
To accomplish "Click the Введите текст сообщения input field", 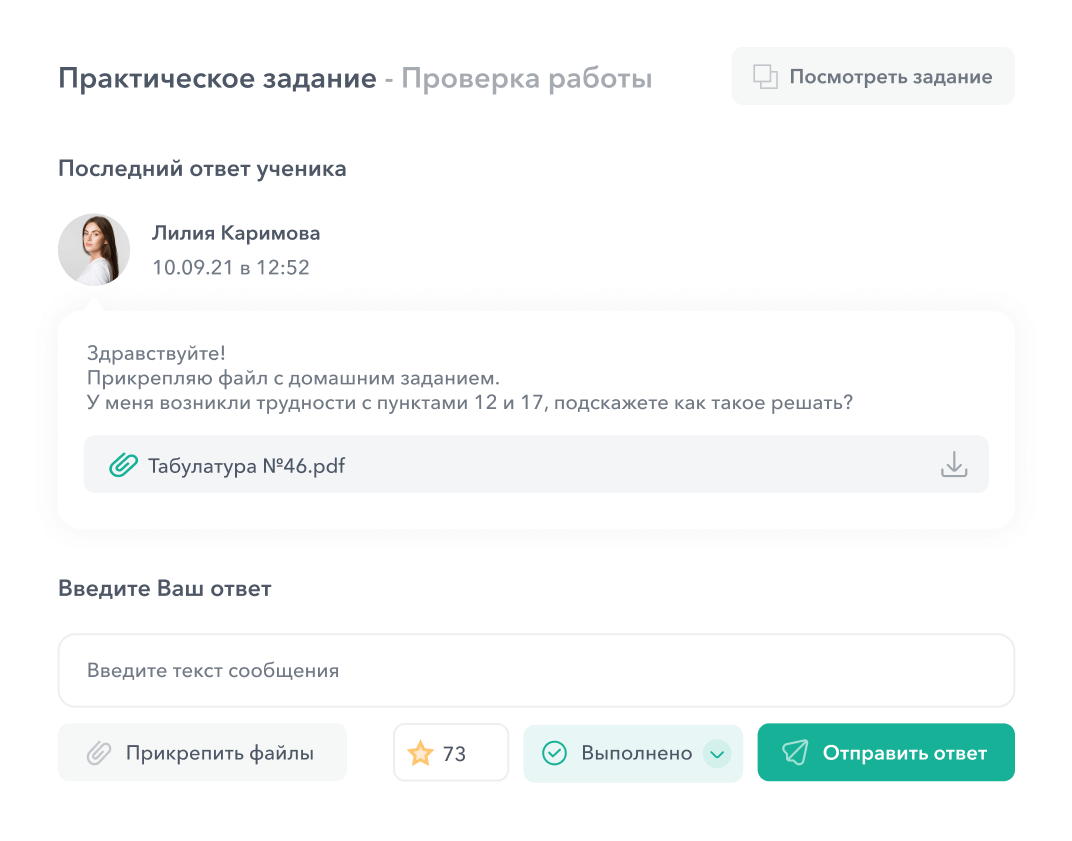I will pos(536,670).
